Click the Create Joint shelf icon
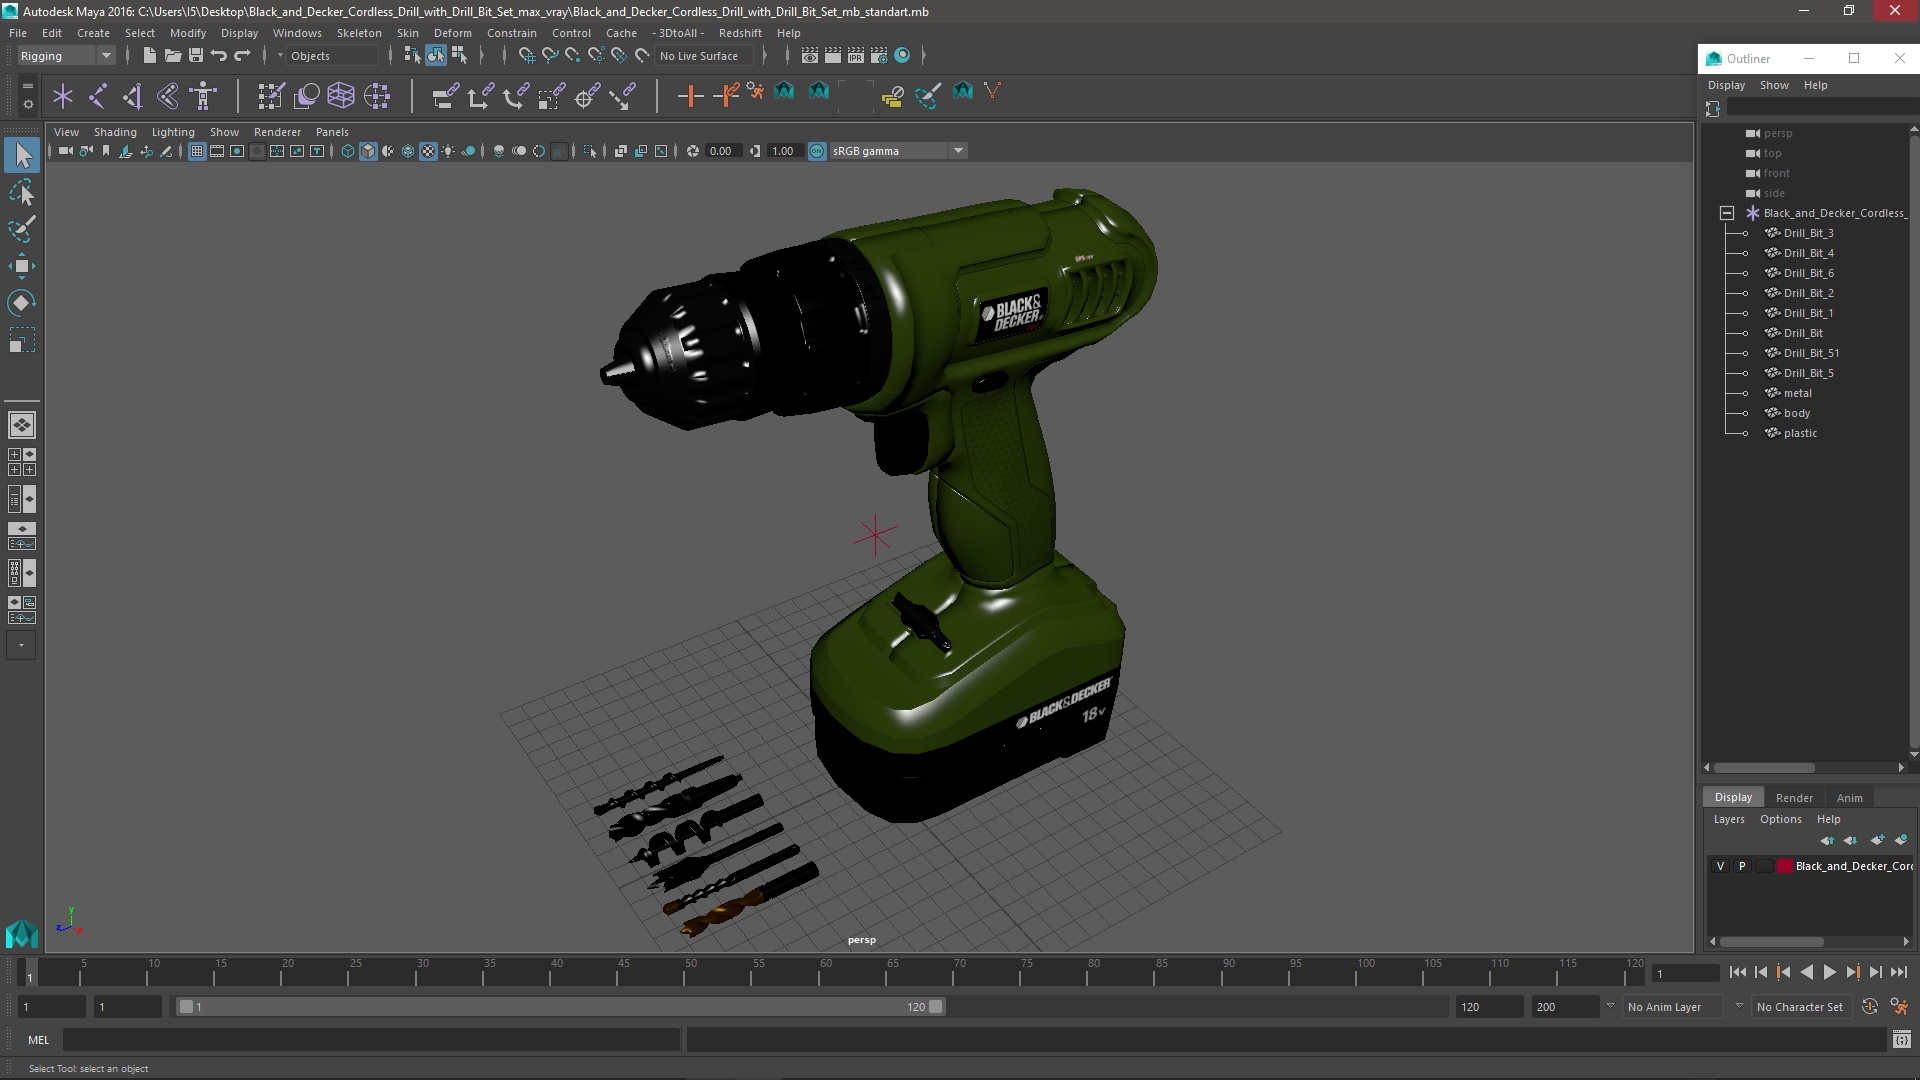 coord(98,96)
